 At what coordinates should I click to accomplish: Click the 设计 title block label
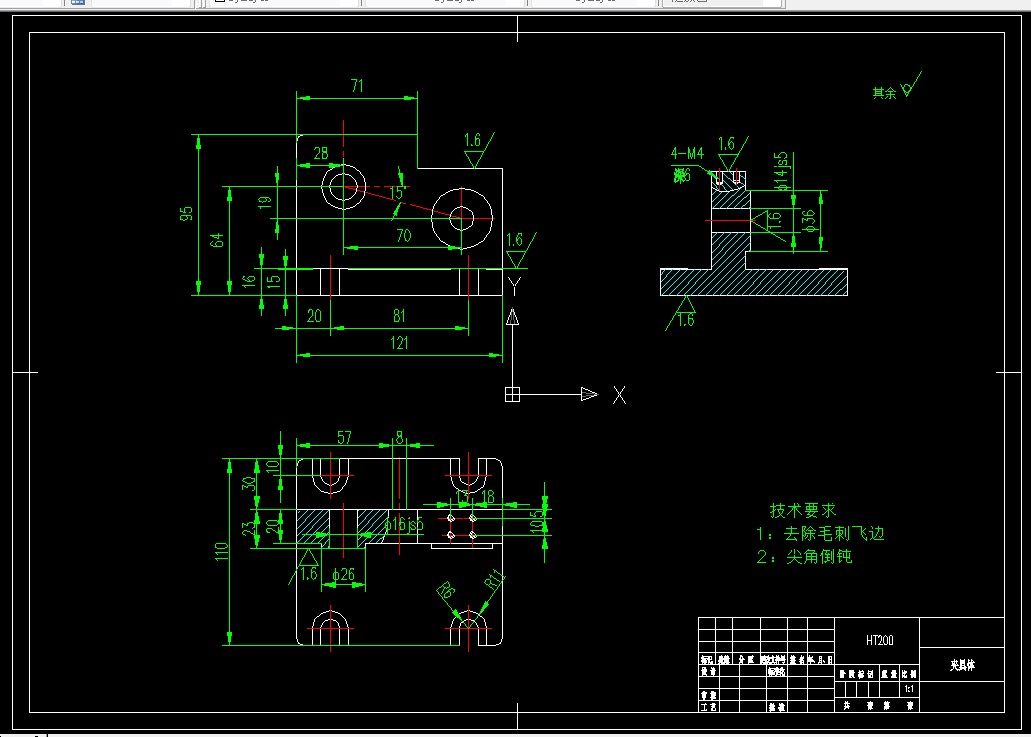(708, 671)
